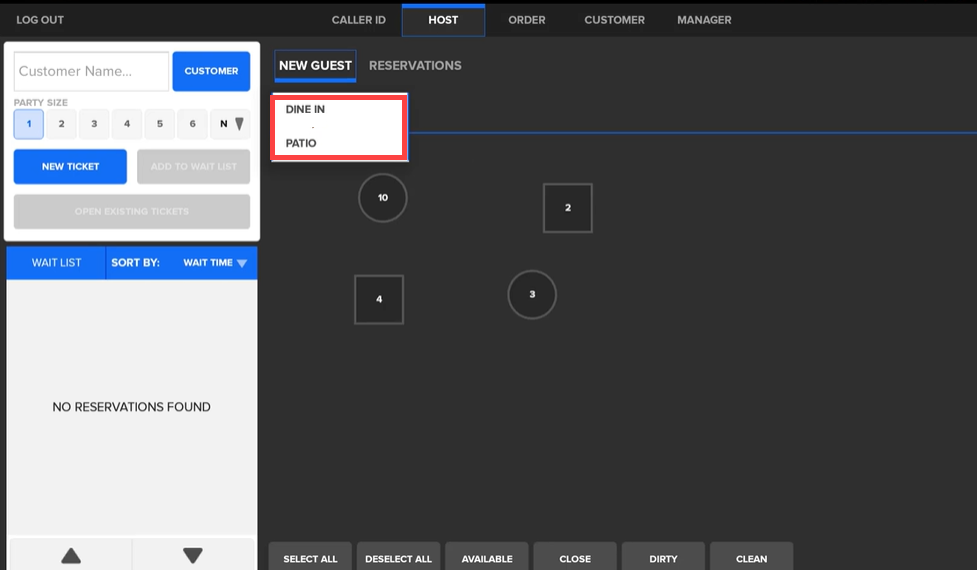Viewport: 977px width, 570px height.
Task: Choose Dine In from the dropdown list
Action: pyautogui.click(x=306, y=110)
